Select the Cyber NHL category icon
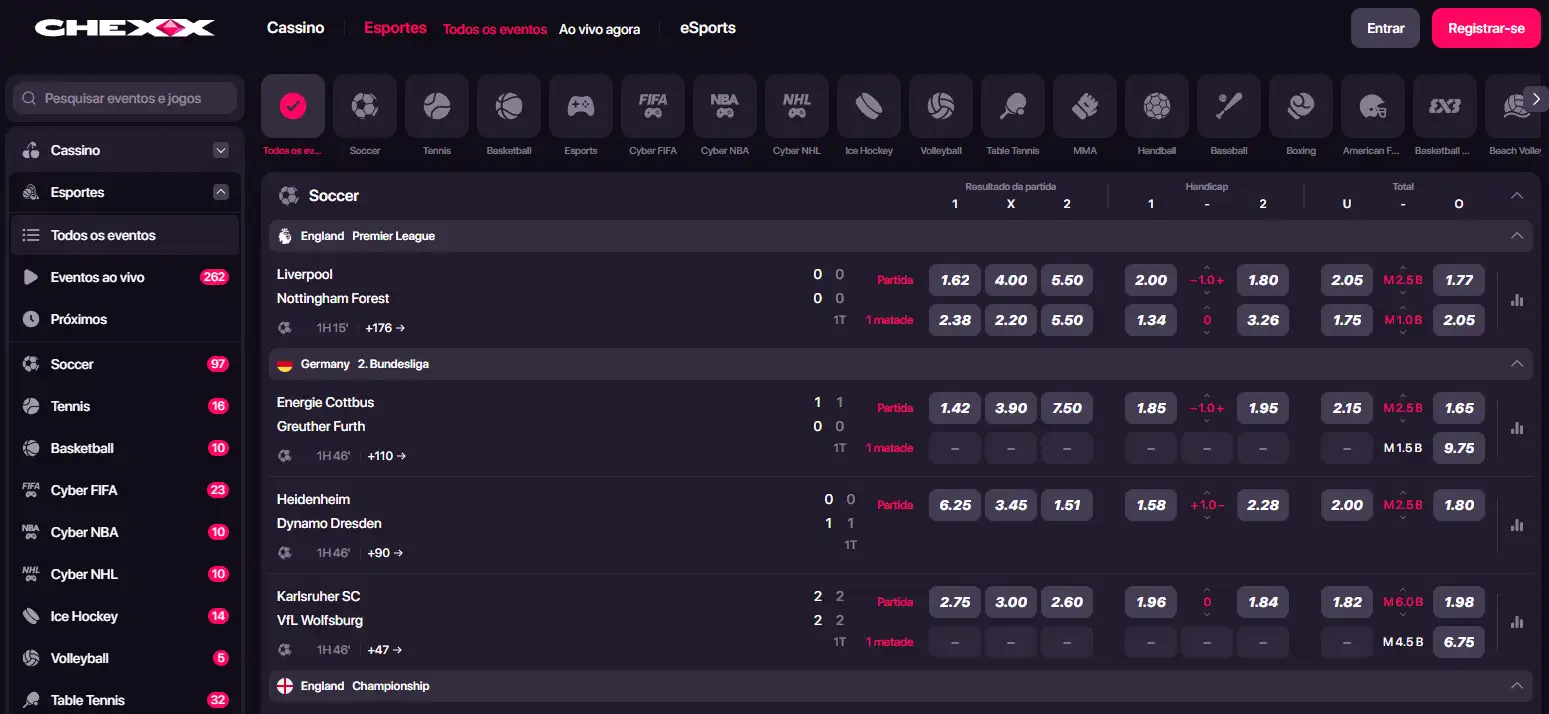 click(797, 106)
